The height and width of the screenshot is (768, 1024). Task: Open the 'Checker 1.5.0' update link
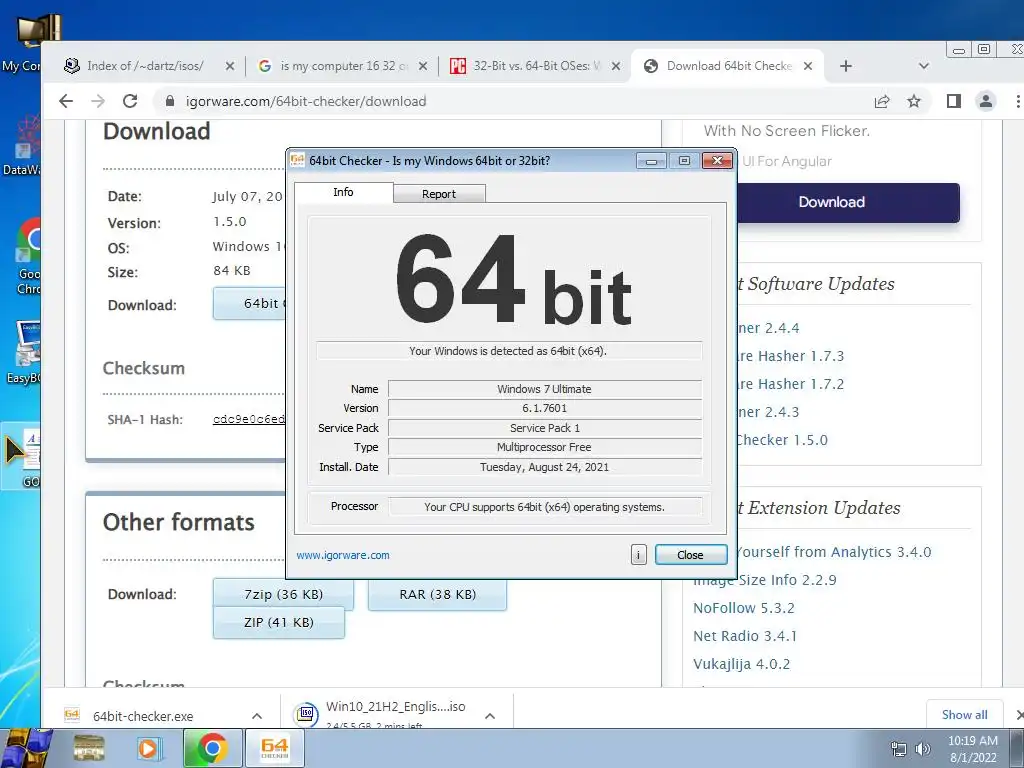pos(782,440)
